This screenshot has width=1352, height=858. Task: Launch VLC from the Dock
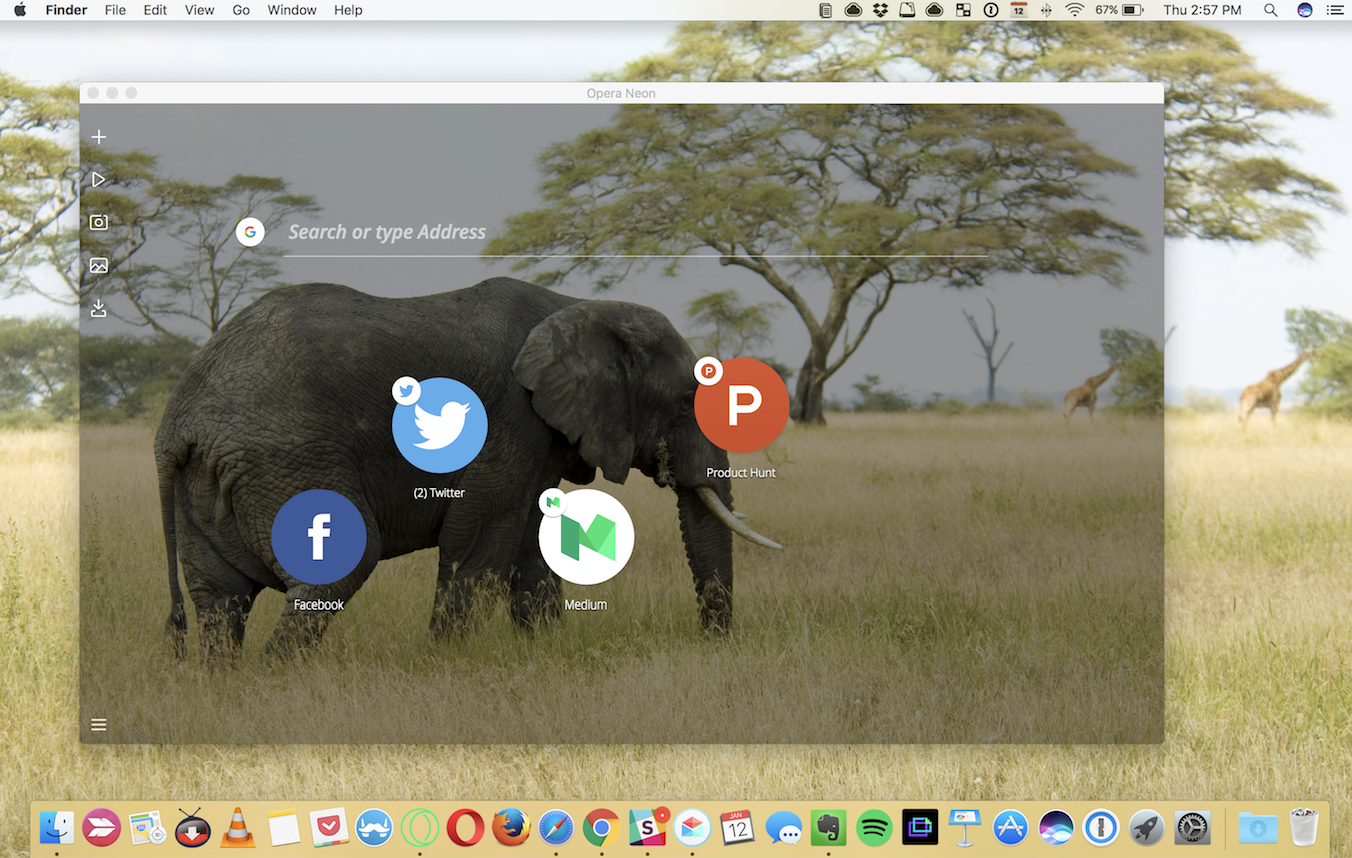click(x=238, y=828)
